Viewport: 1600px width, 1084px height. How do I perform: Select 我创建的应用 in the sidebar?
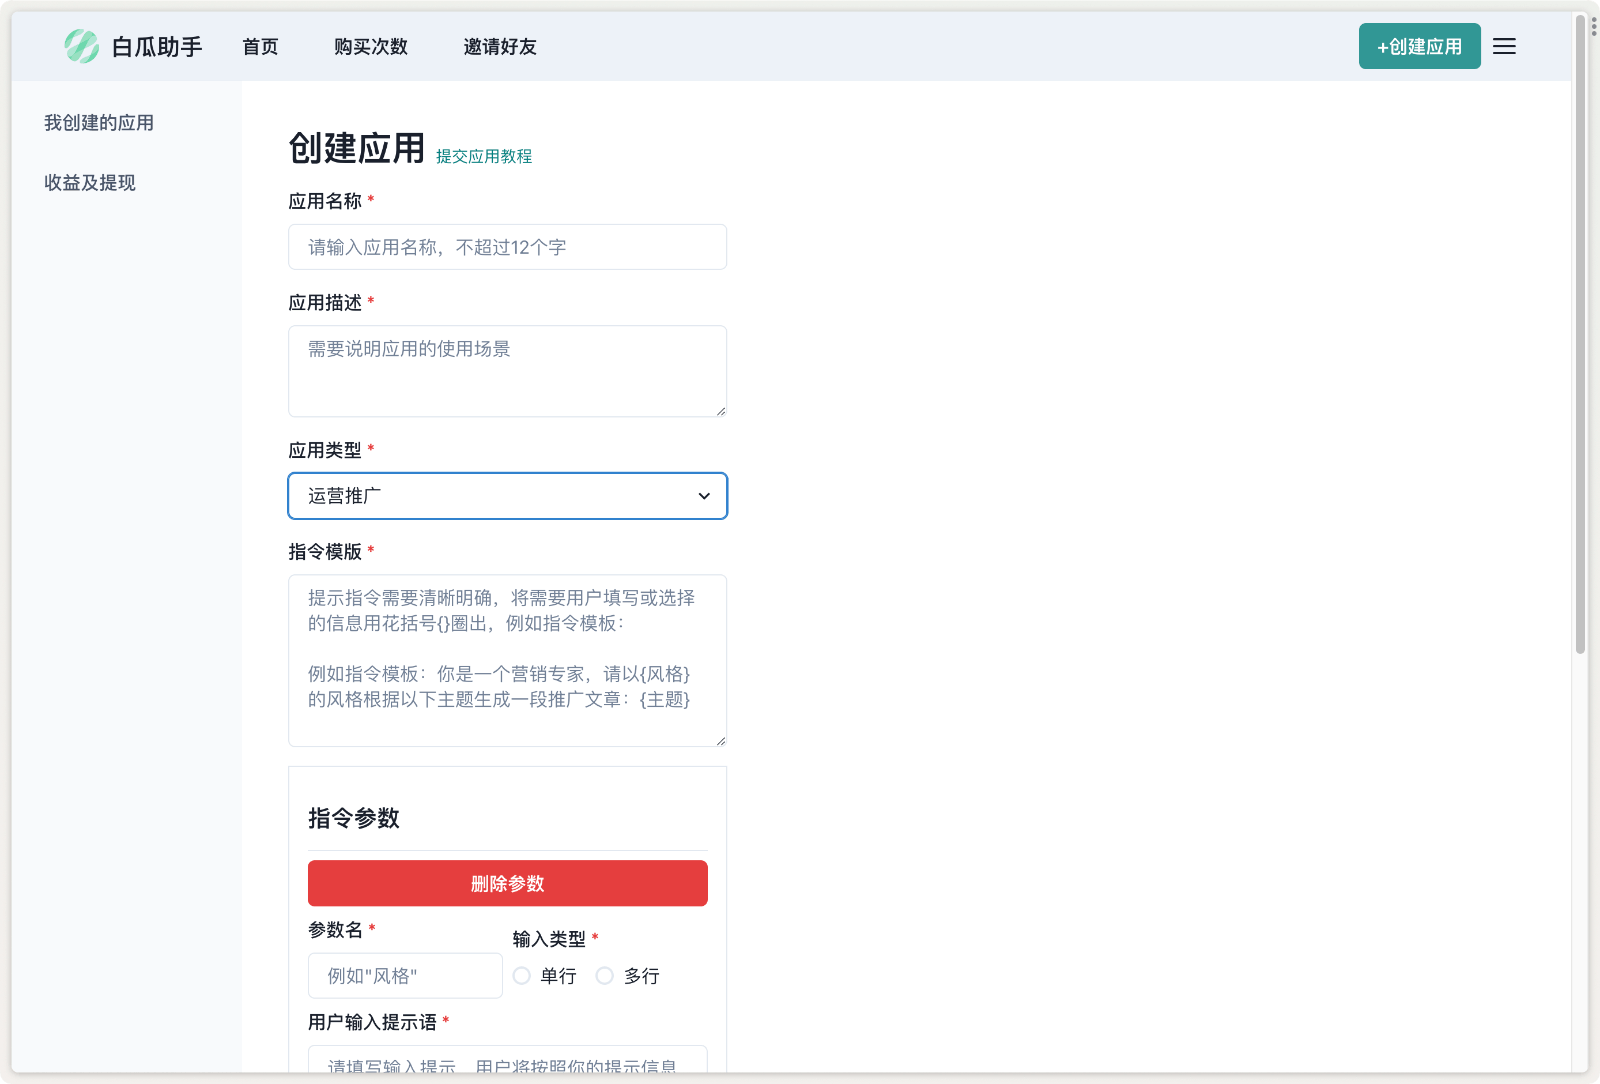[98, 122]
